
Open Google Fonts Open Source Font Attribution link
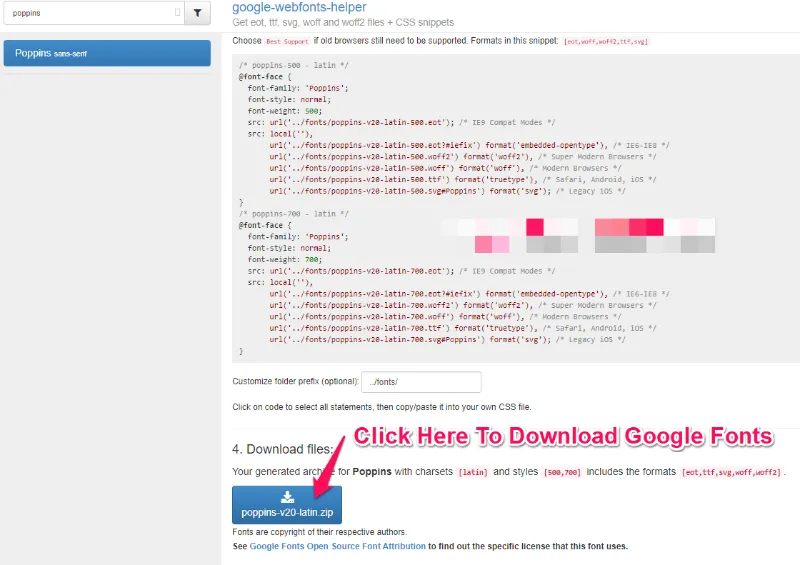pyautogui.click(x=337, y=546)
